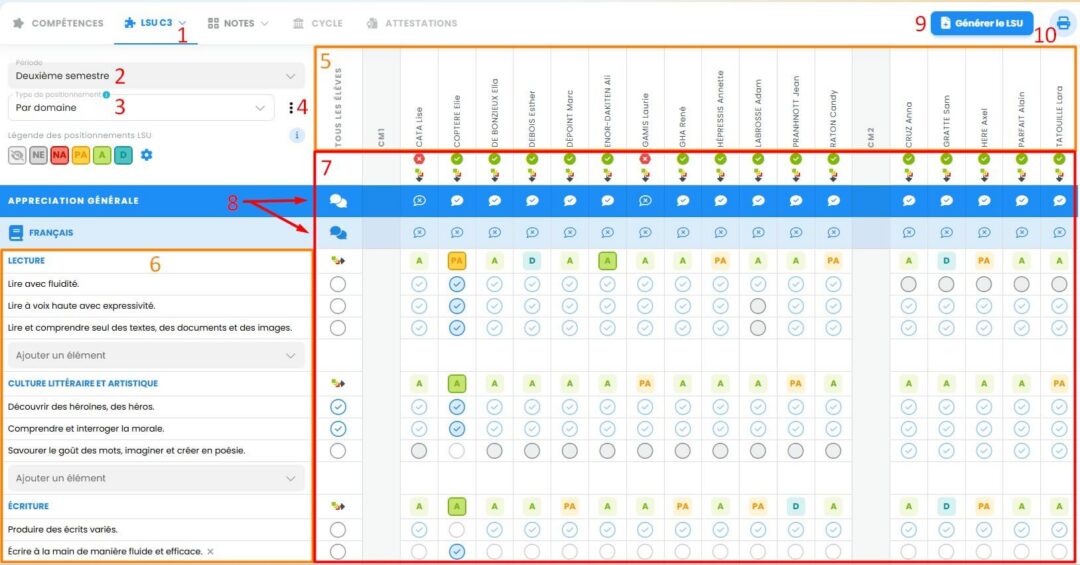This screenshot has height=565, width=1080.
Task: Click the Générer le LSU button
Action: pyautogui.click(x=981, y=23)
